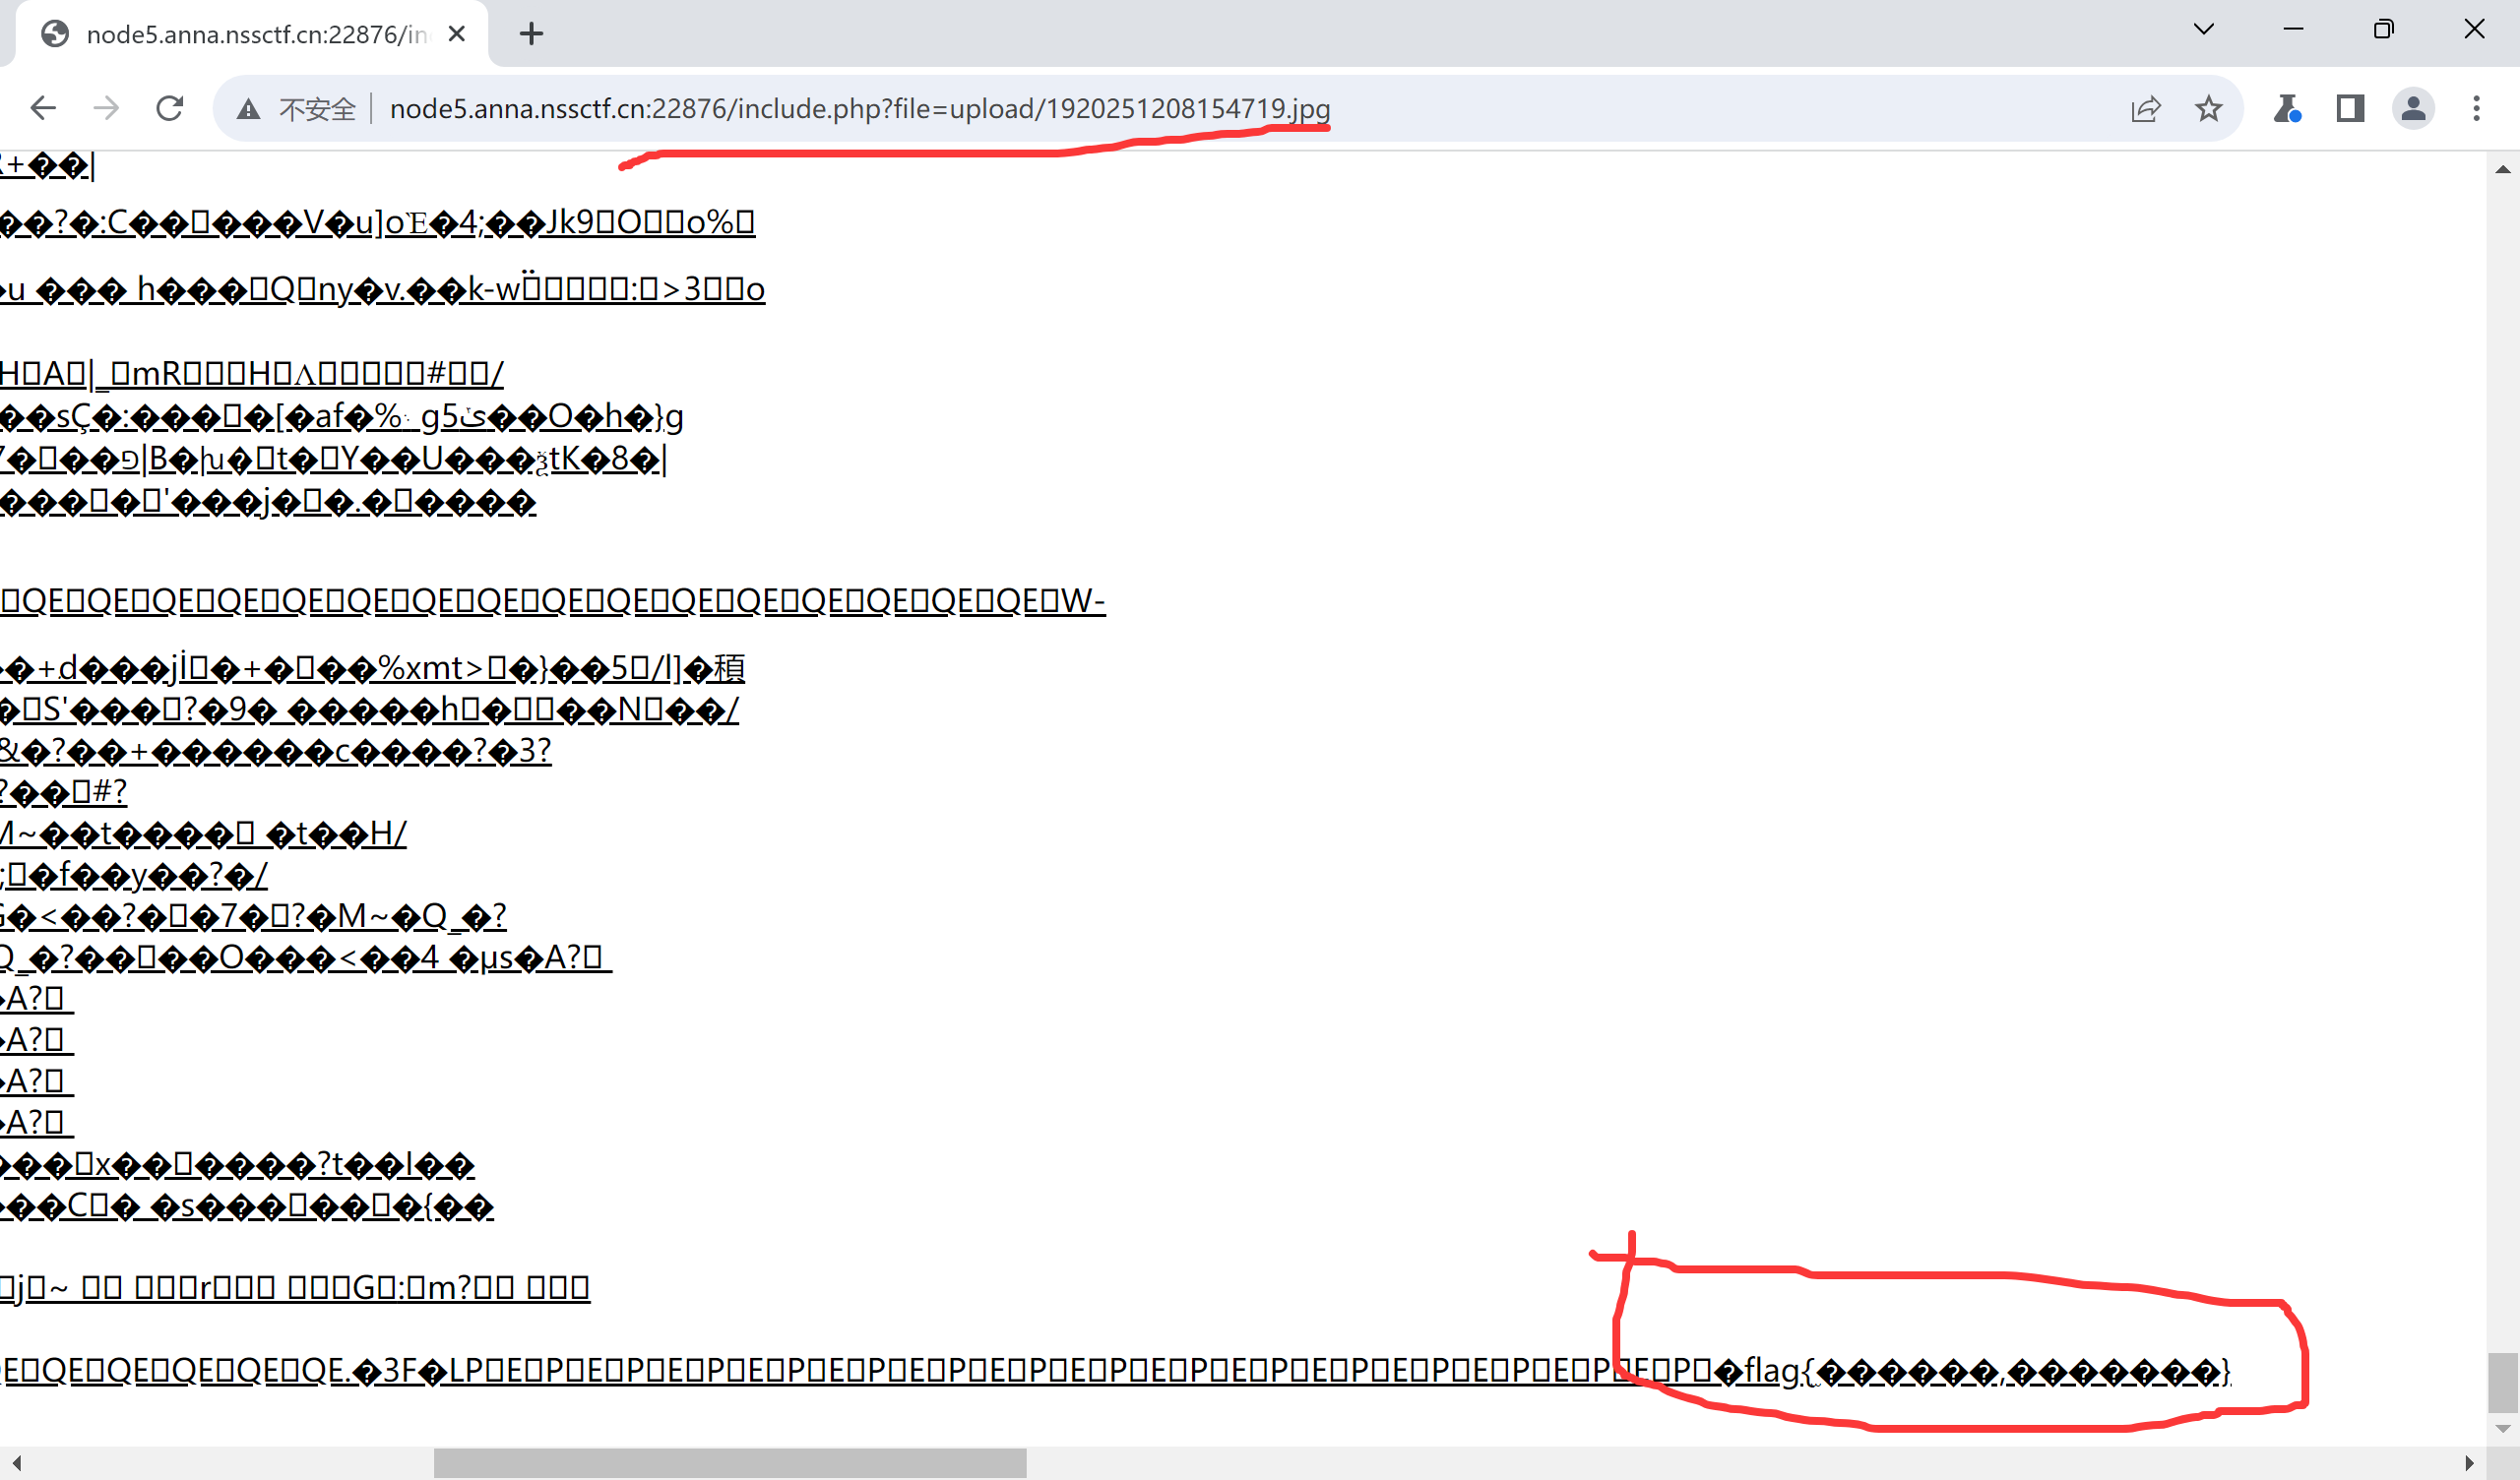
Task: Click the URL in address bar
Action: [860, 108]
